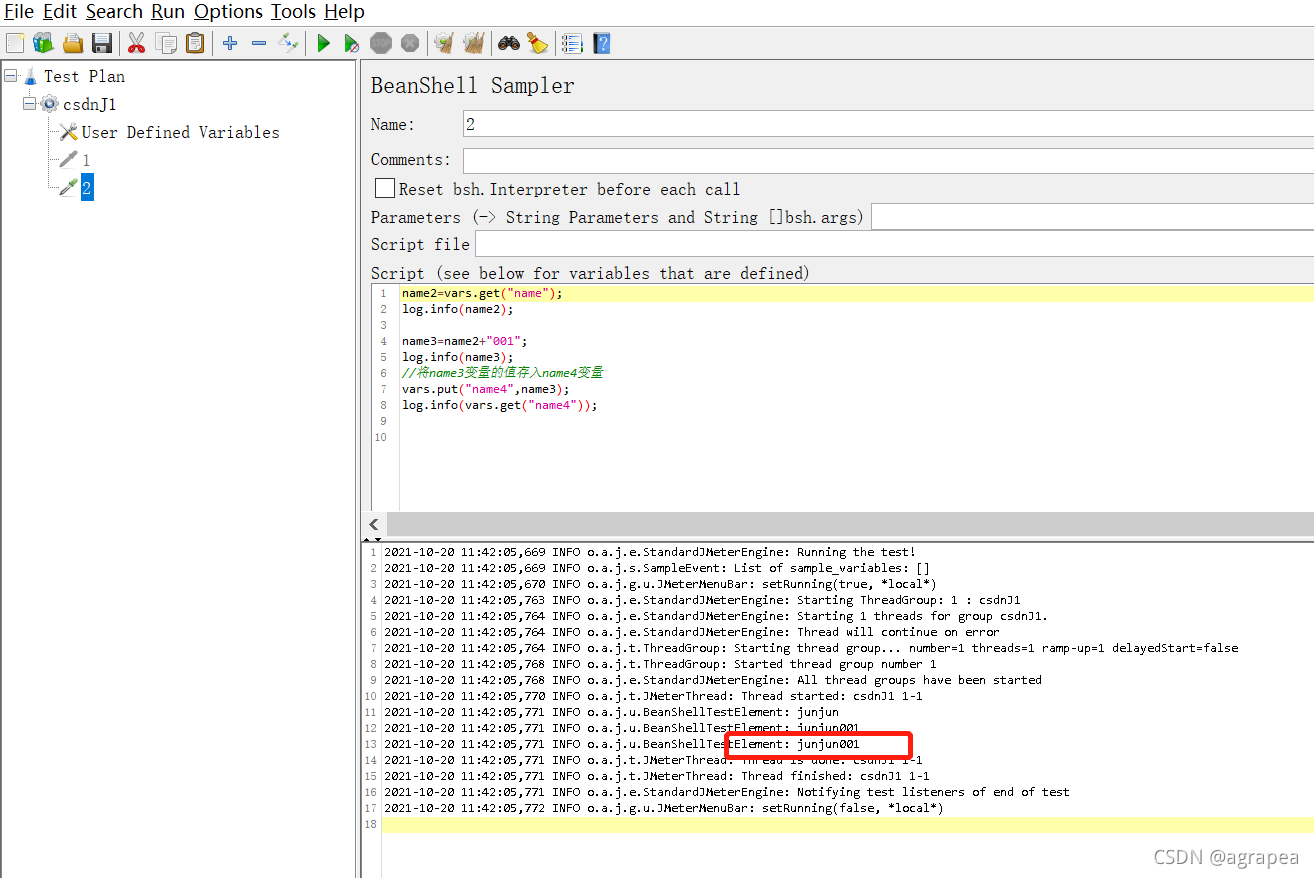Open the File menu
Screen dimensions: 1314x878
coord(19,12)
